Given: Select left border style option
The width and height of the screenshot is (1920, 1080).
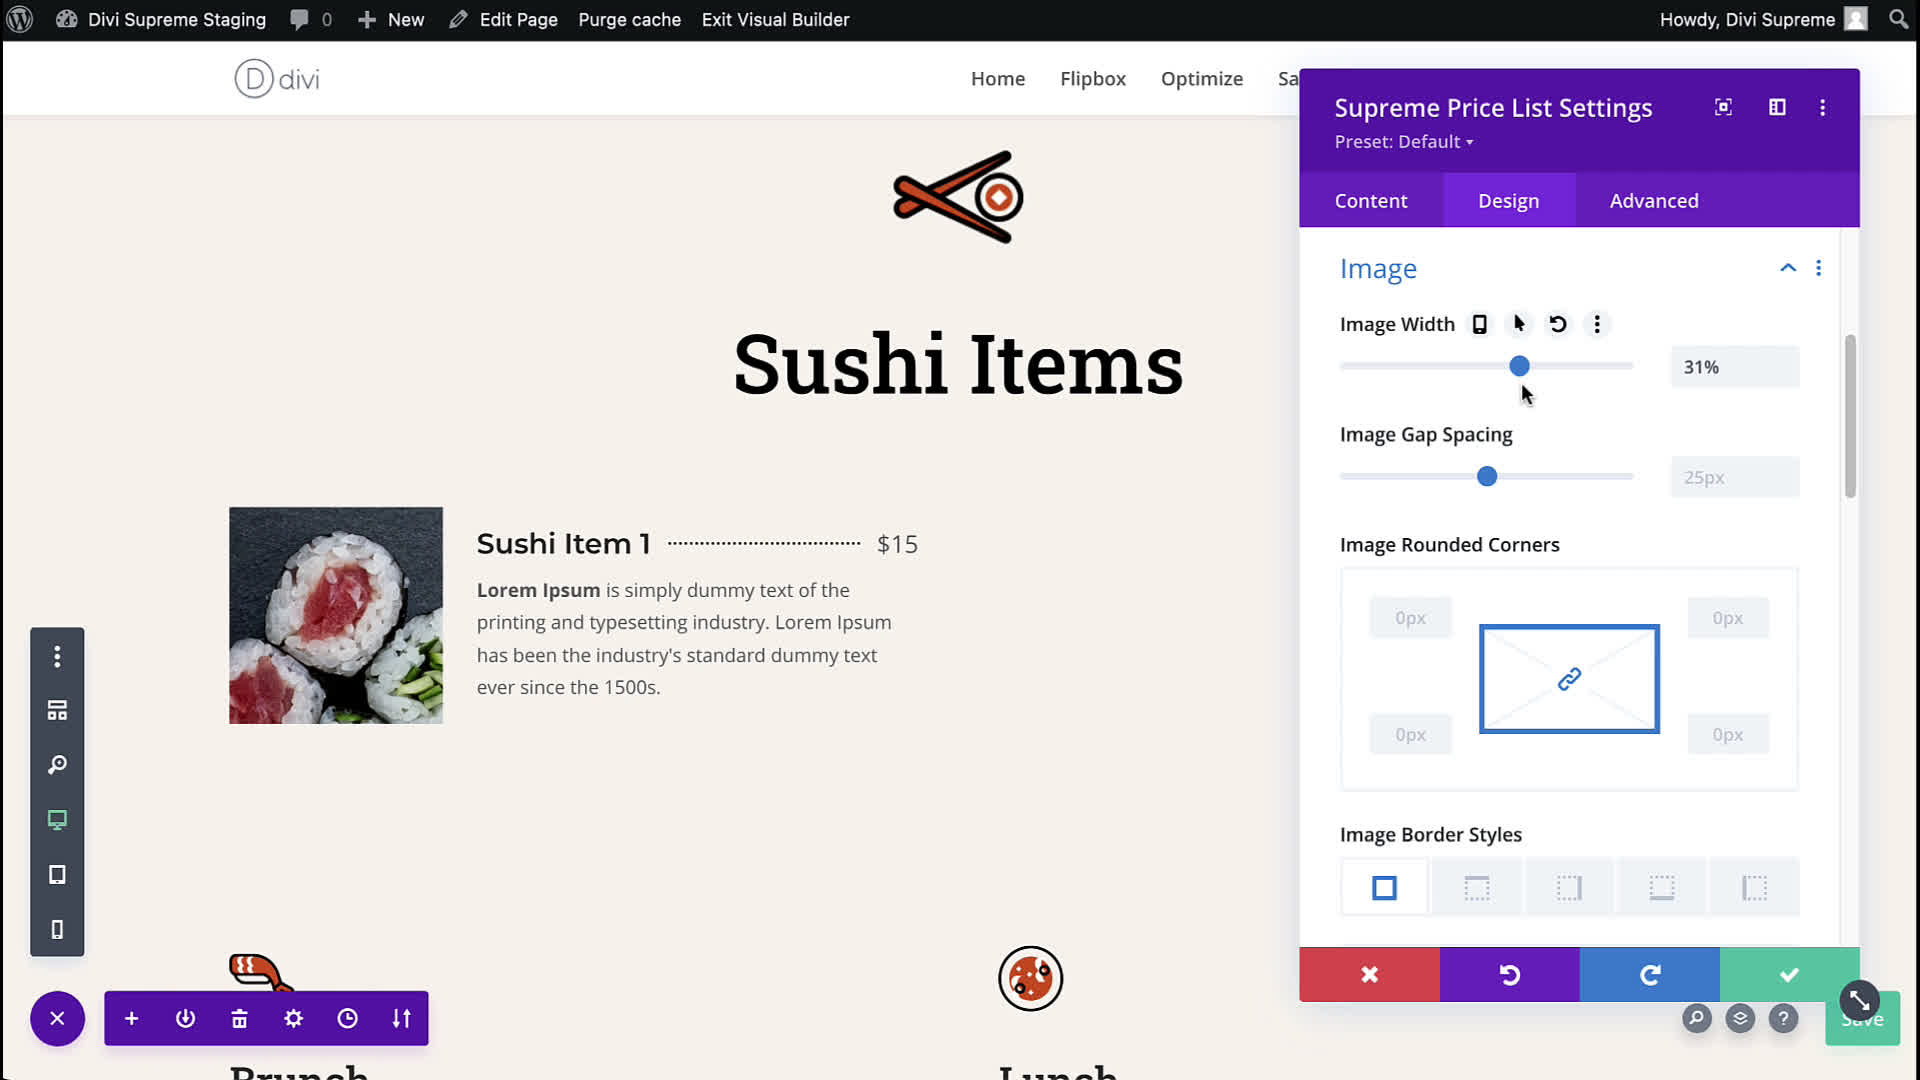Looking at the screenshot, I should [1754, 887].
